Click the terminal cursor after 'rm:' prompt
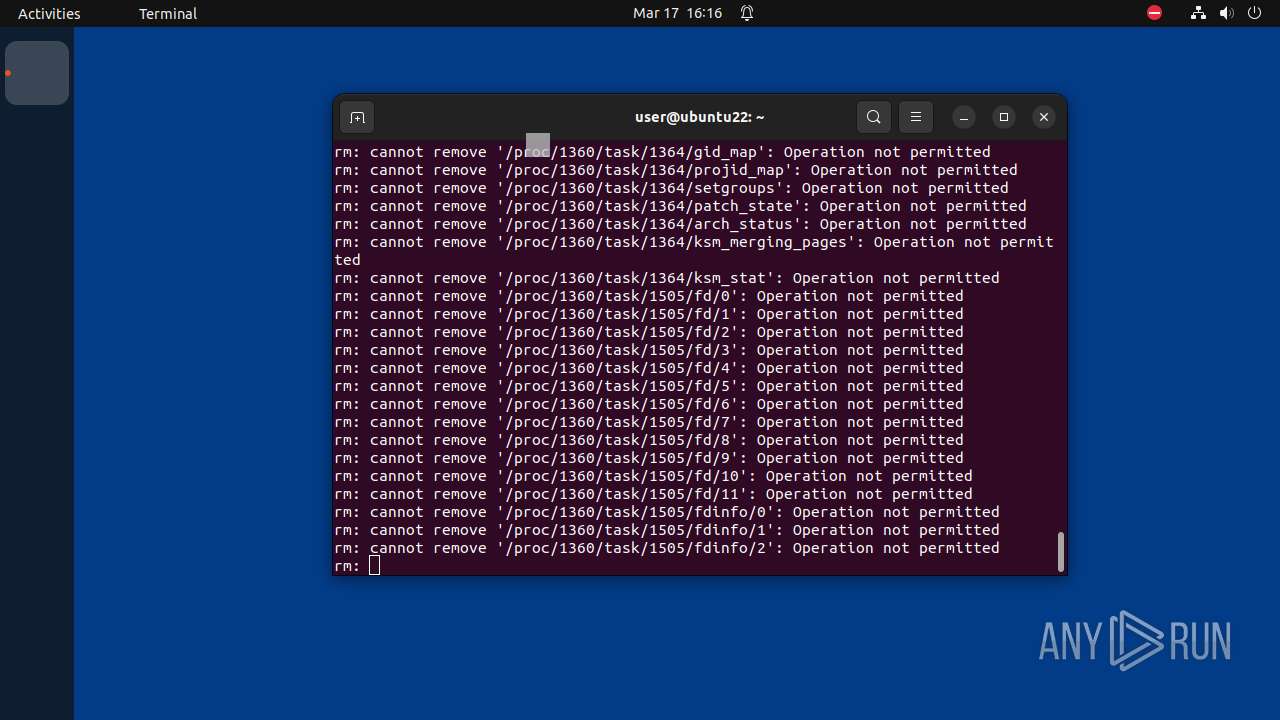Viewport: 1280px width, 720px height. pos(375,566)
